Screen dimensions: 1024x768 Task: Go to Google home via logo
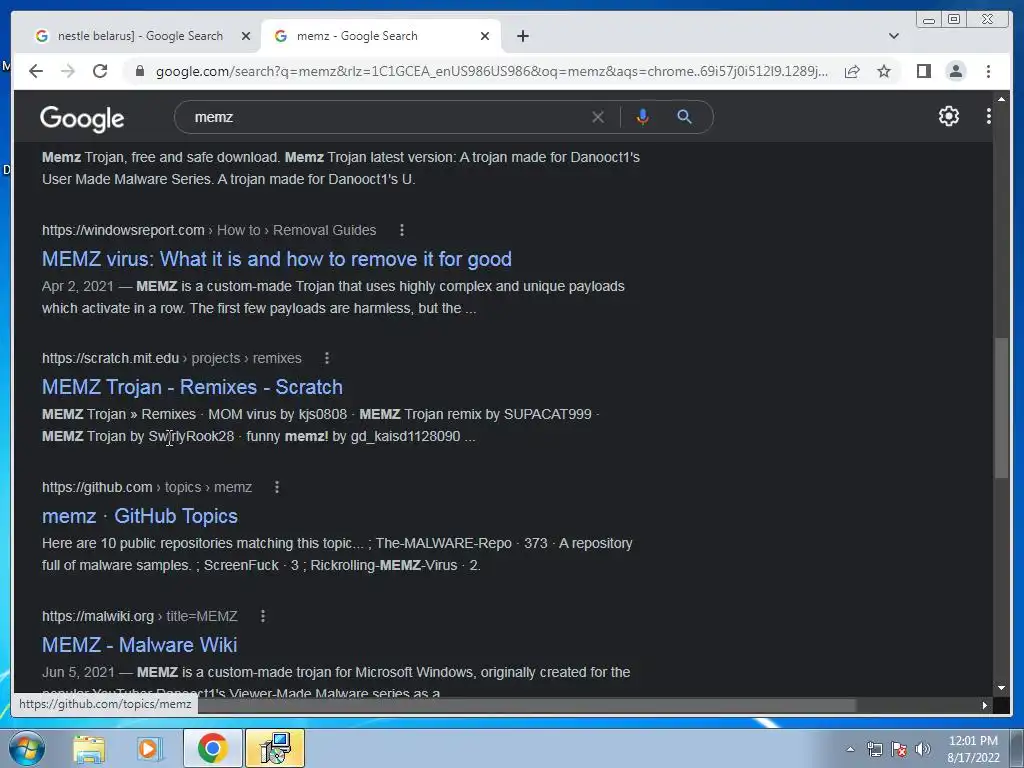click(x=82, y=118)
